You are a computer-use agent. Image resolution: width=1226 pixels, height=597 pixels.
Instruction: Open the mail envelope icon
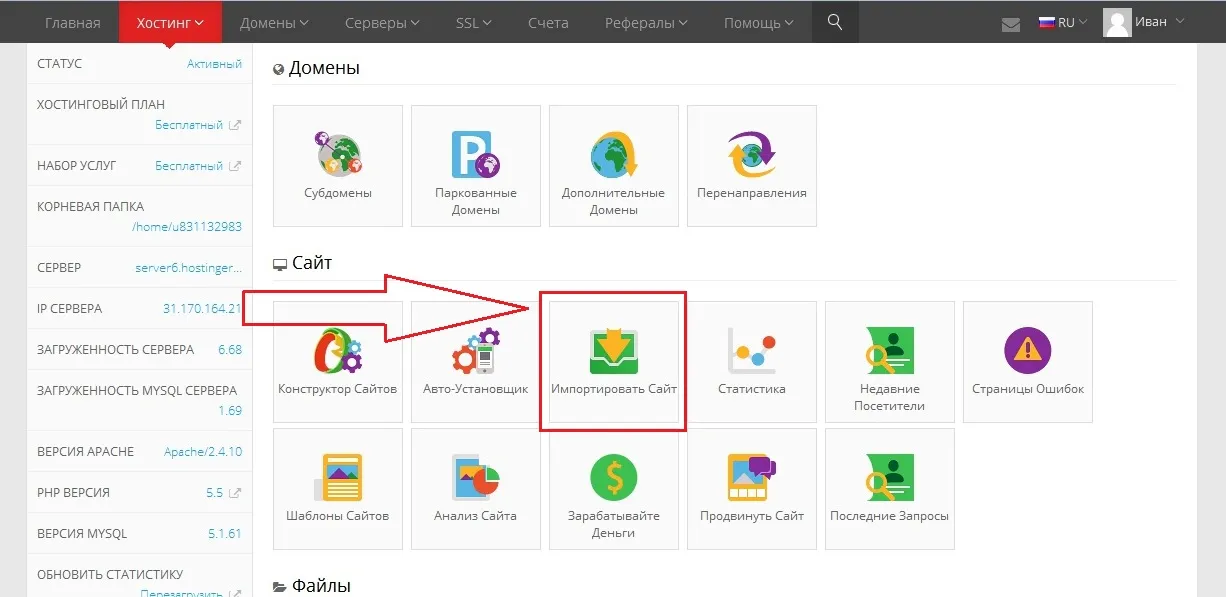pyautogui.click(x=1011, y=24)
